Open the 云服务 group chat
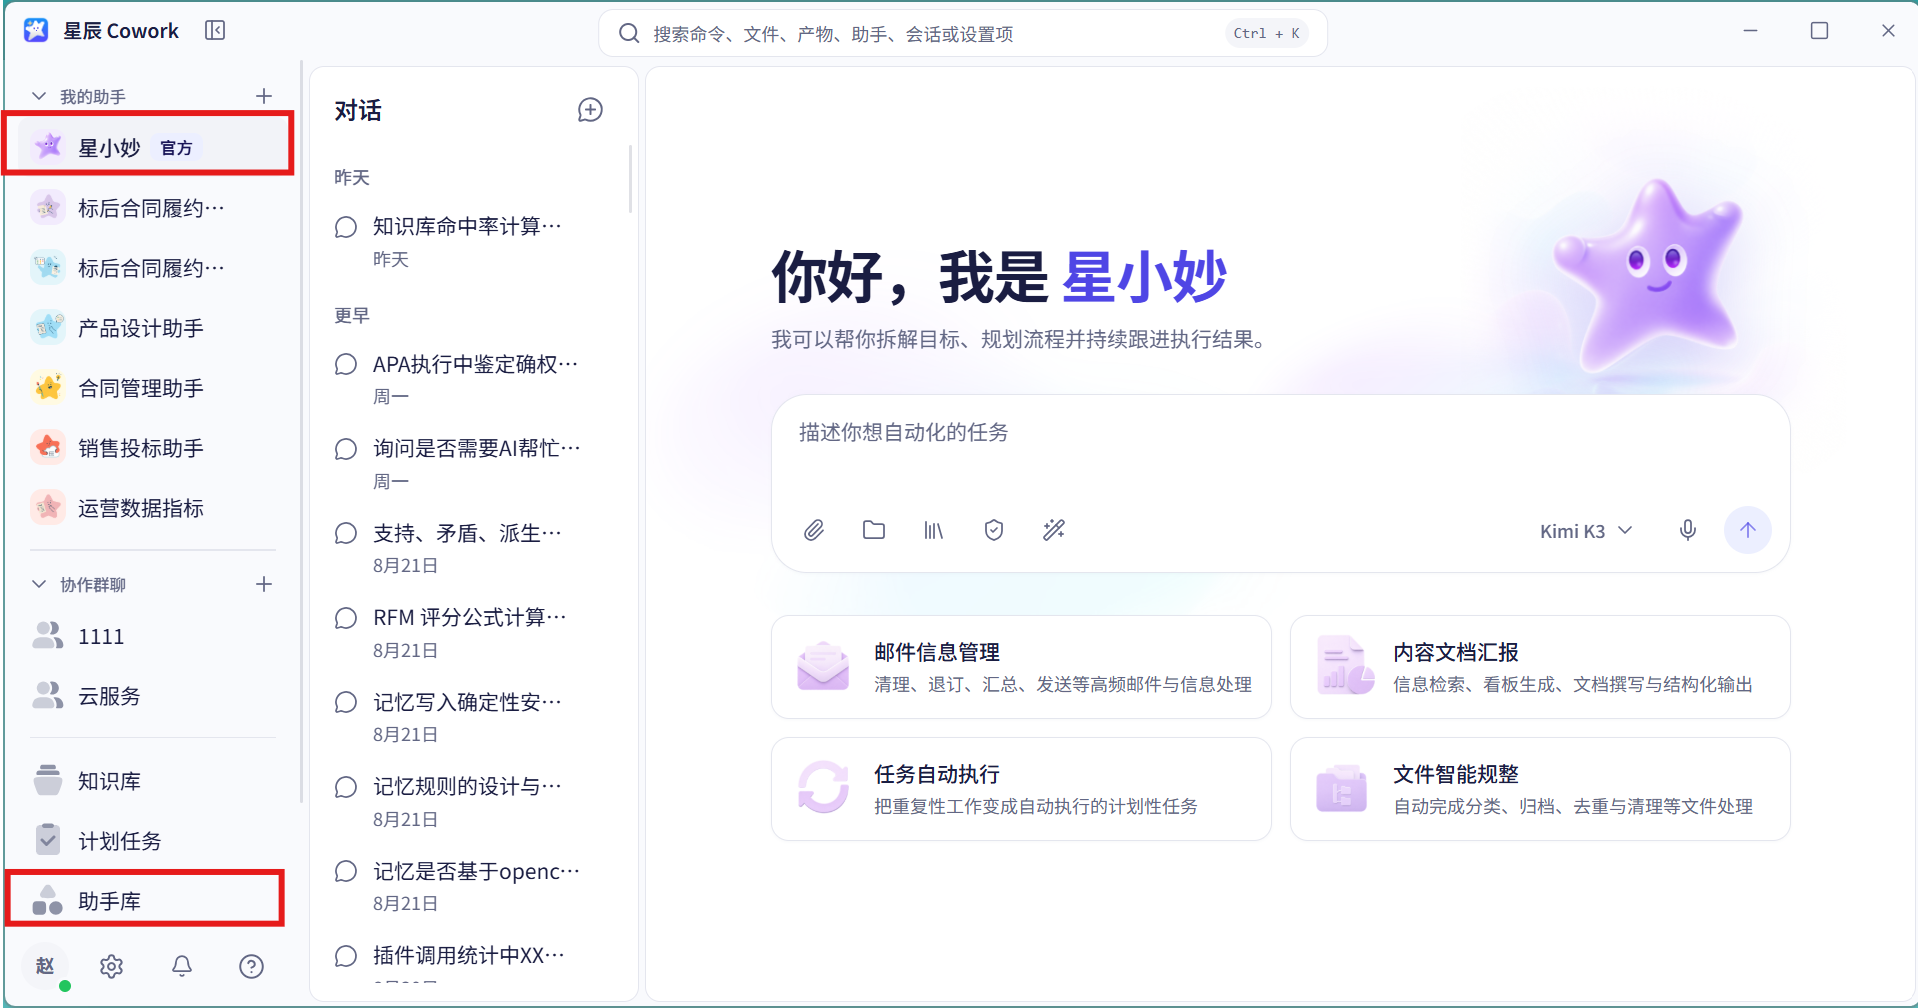The image size is (1918, 1008). (150, 696)
